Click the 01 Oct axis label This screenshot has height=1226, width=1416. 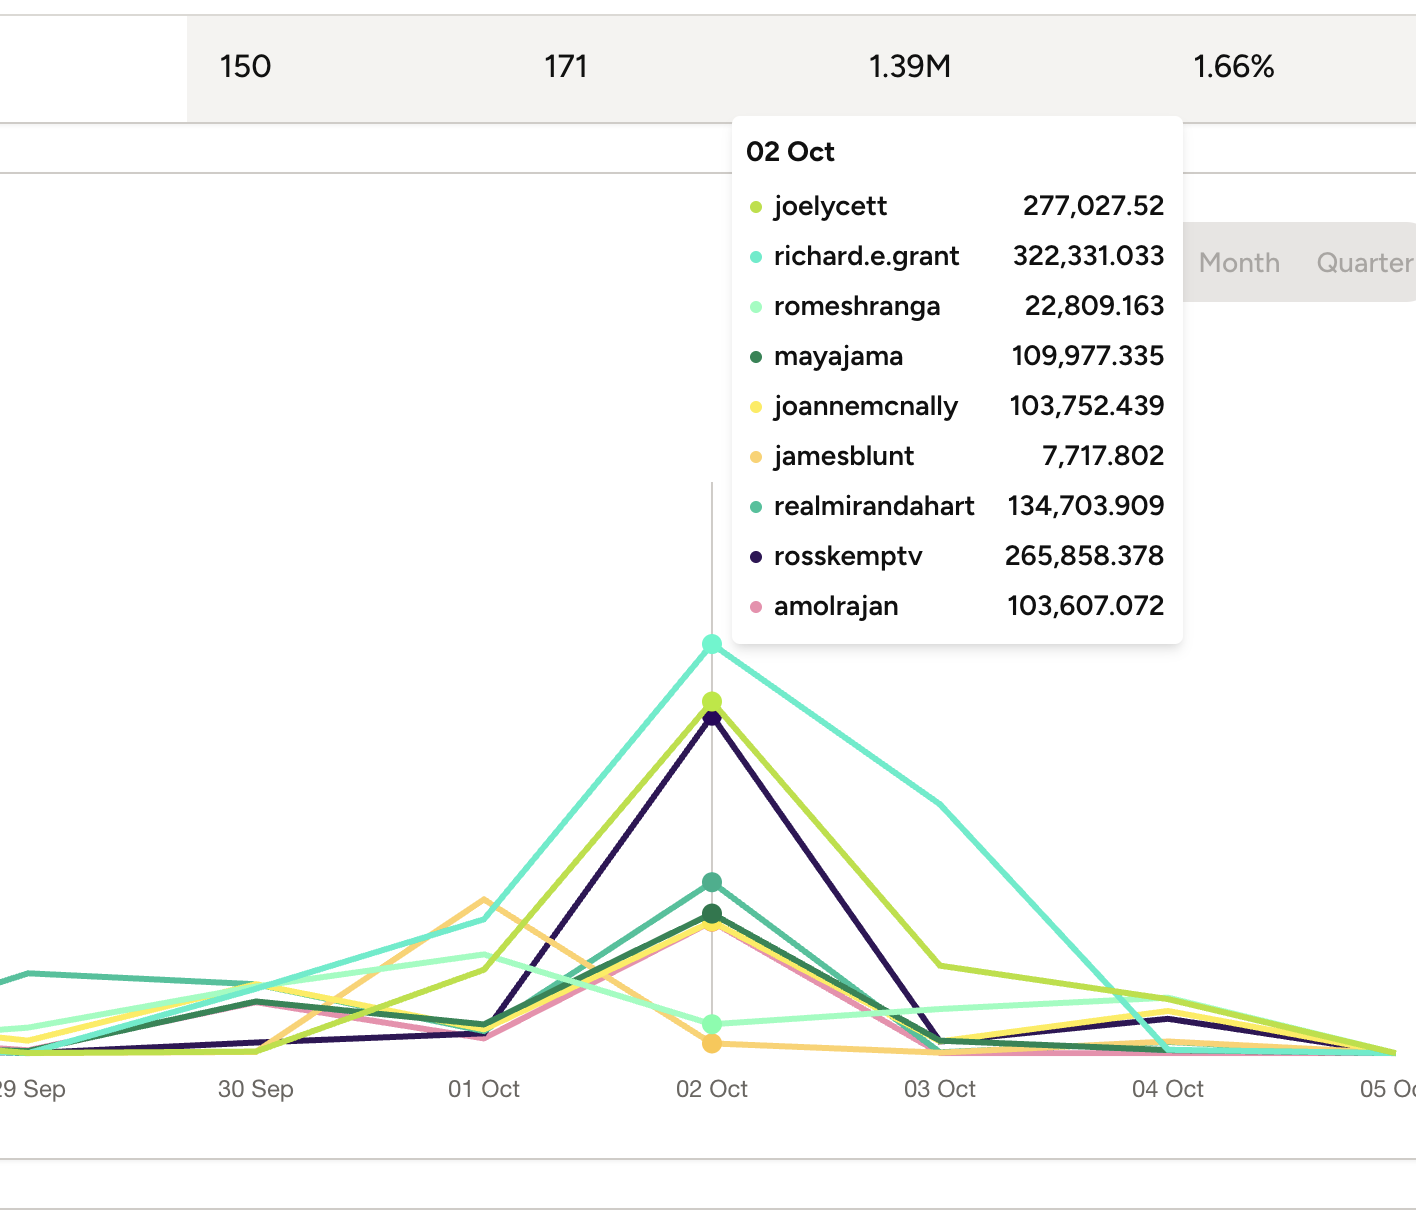tap(484, 1089)
